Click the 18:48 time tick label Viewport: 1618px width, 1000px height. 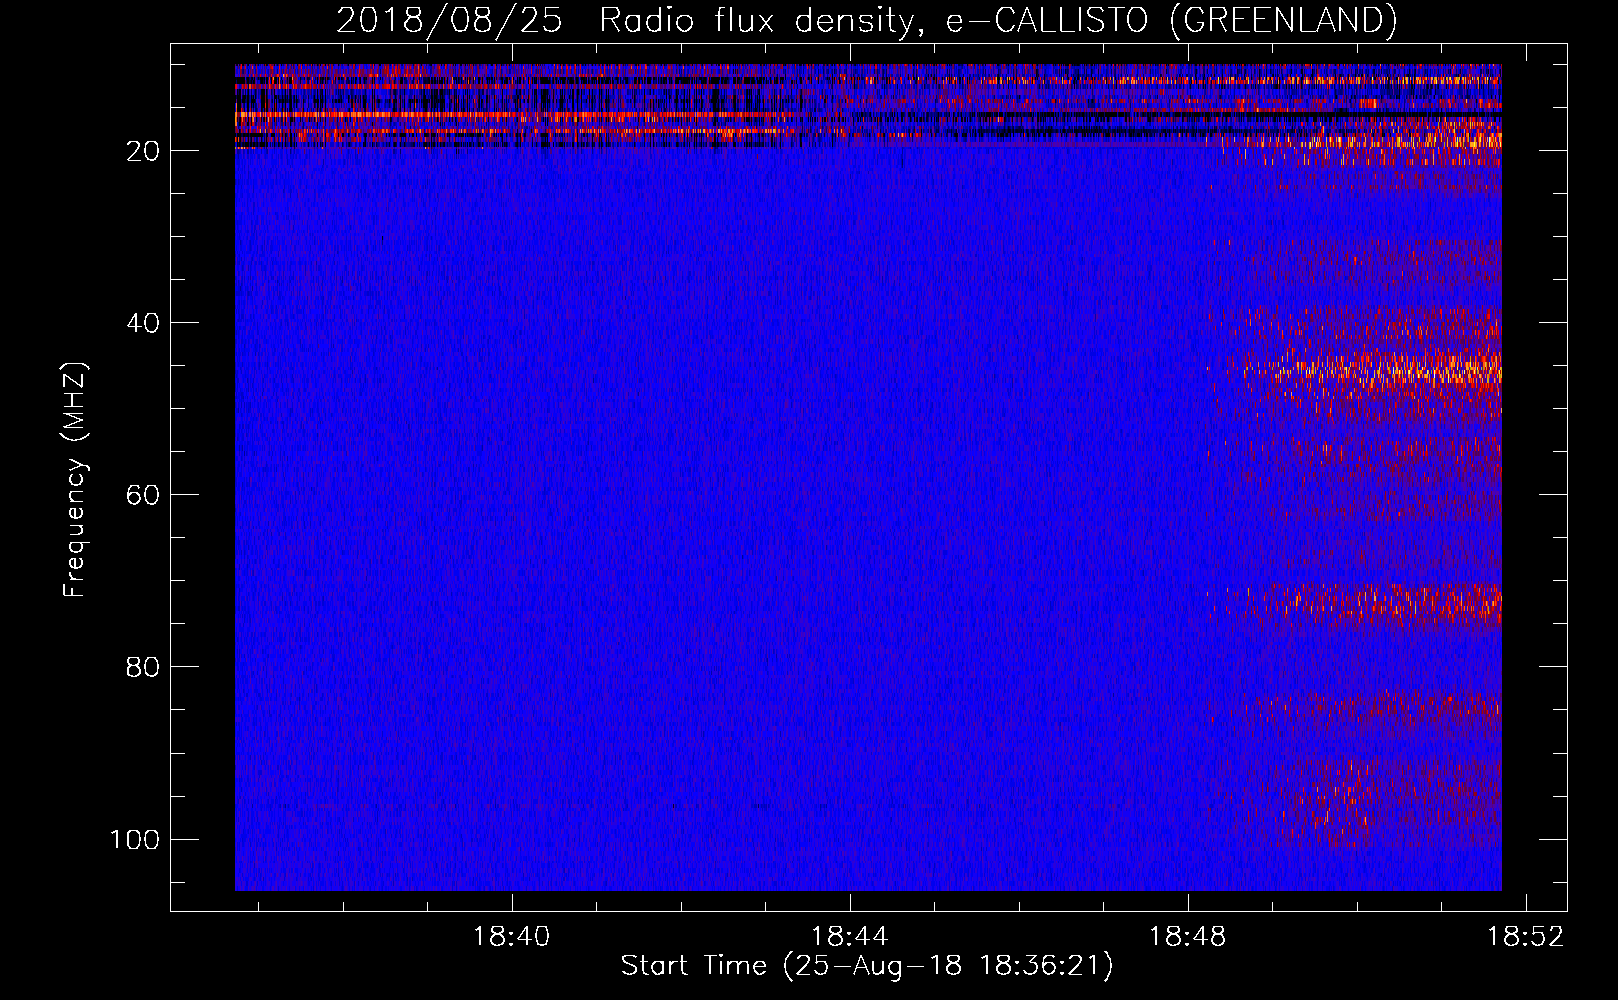click(1187, 936)
